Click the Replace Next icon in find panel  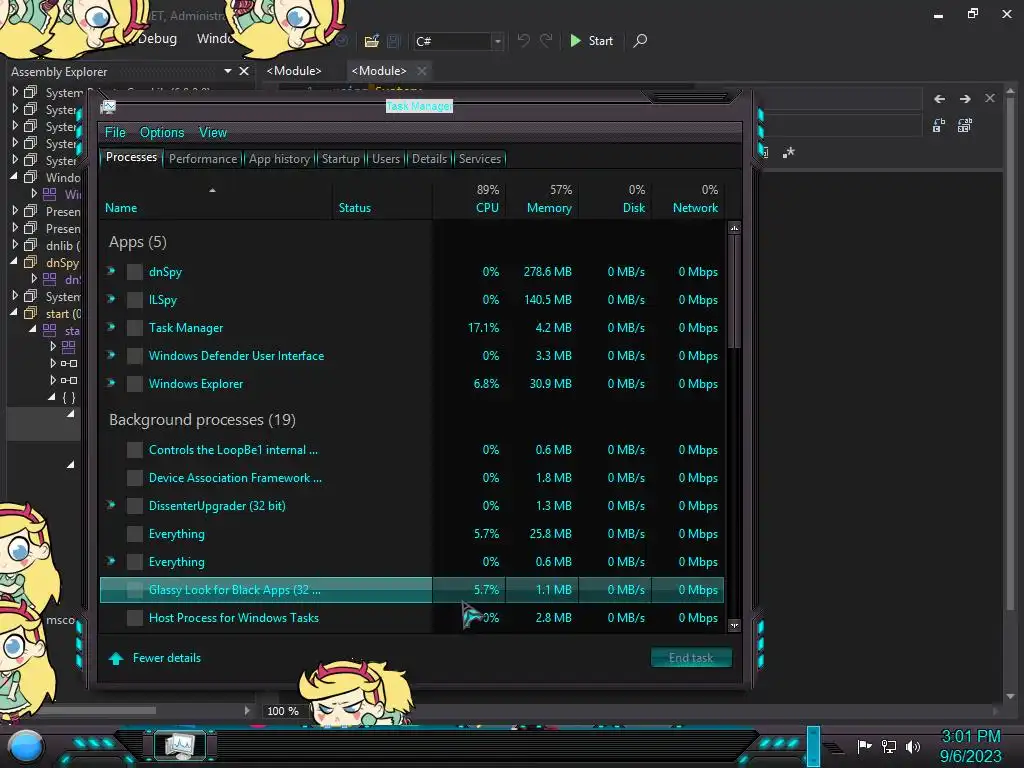tap(939, 125)
